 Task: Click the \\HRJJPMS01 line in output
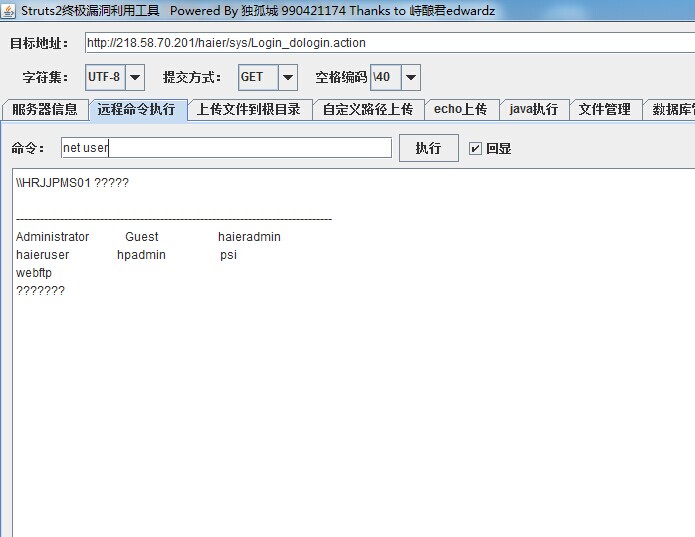72,183
